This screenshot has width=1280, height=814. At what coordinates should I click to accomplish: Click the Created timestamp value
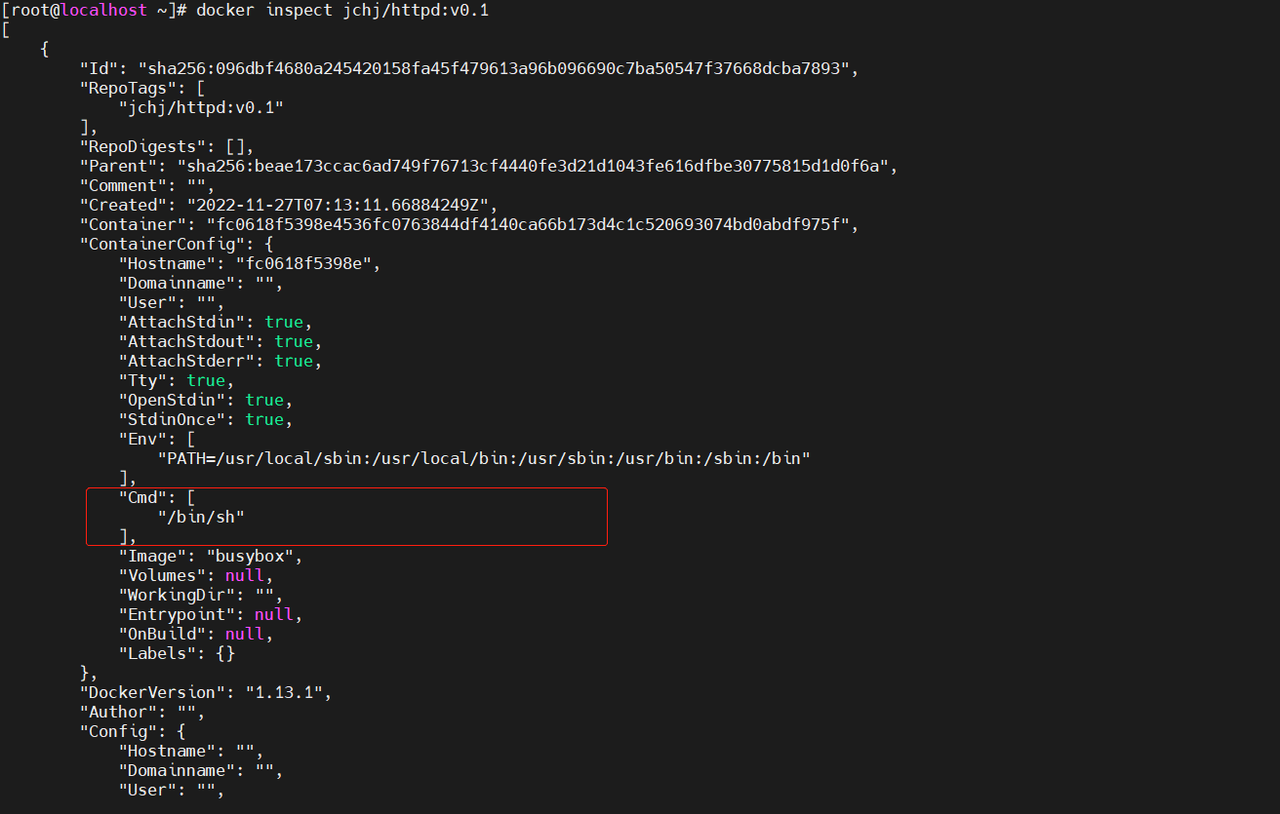click(x=342, y=205)
